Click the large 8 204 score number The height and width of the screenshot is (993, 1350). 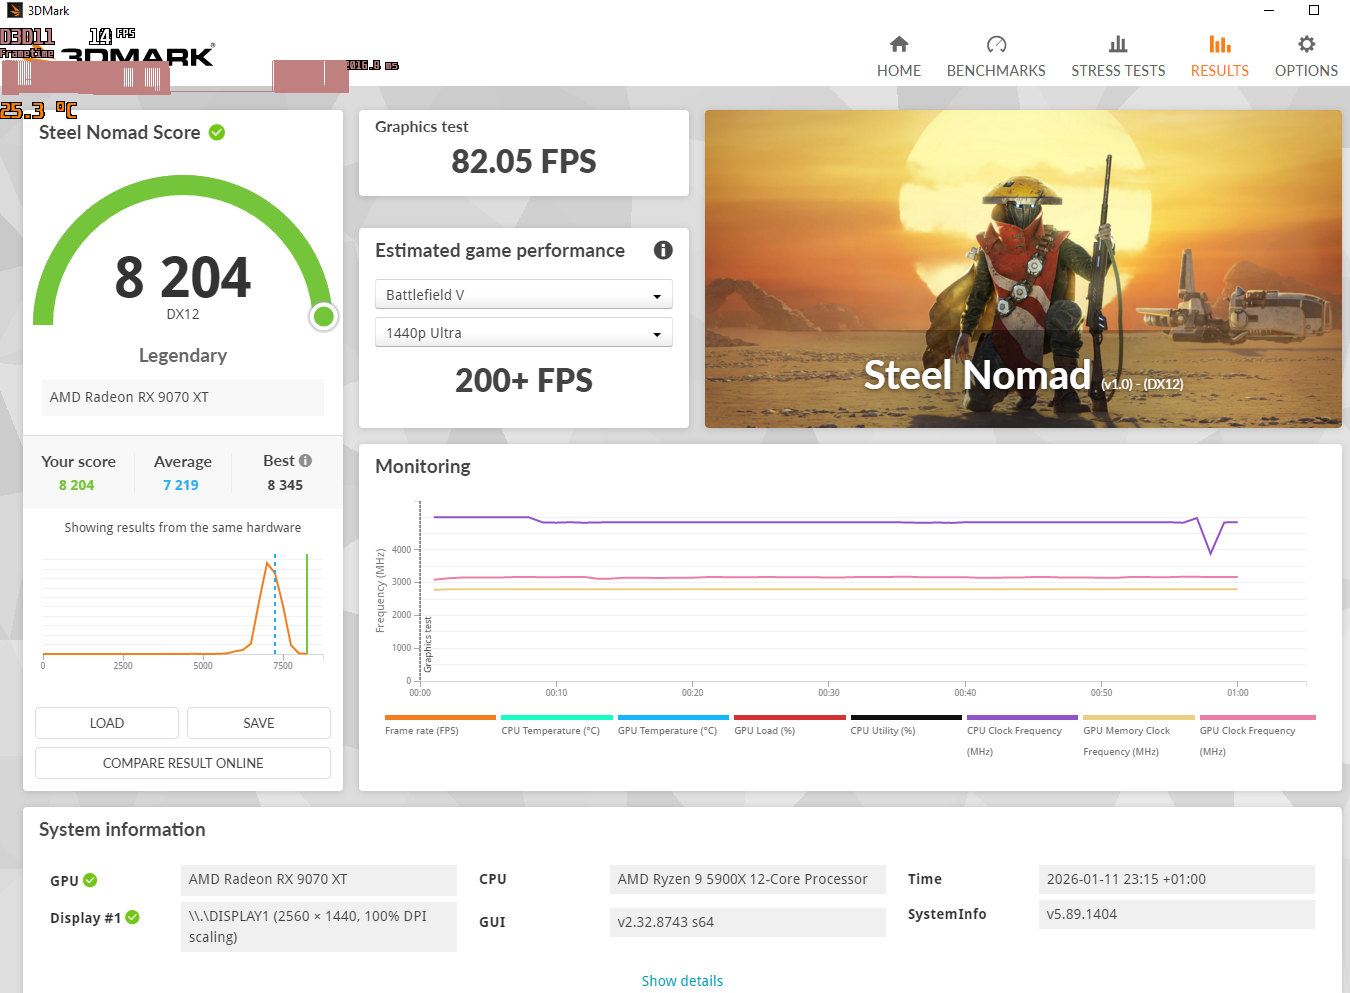point(183,277)
